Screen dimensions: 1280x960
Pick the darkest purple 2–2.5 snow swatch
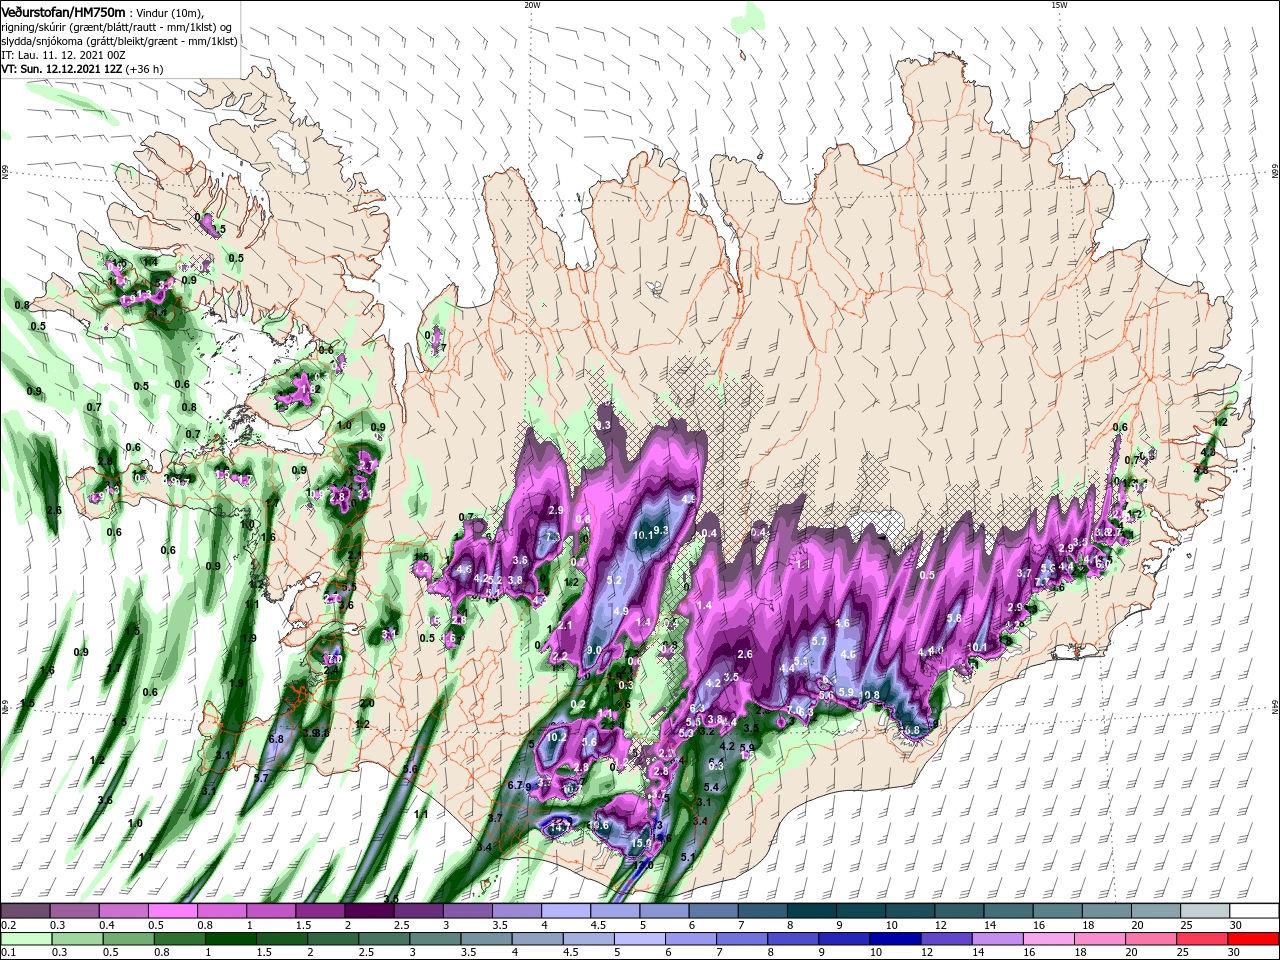coord(369,911)
